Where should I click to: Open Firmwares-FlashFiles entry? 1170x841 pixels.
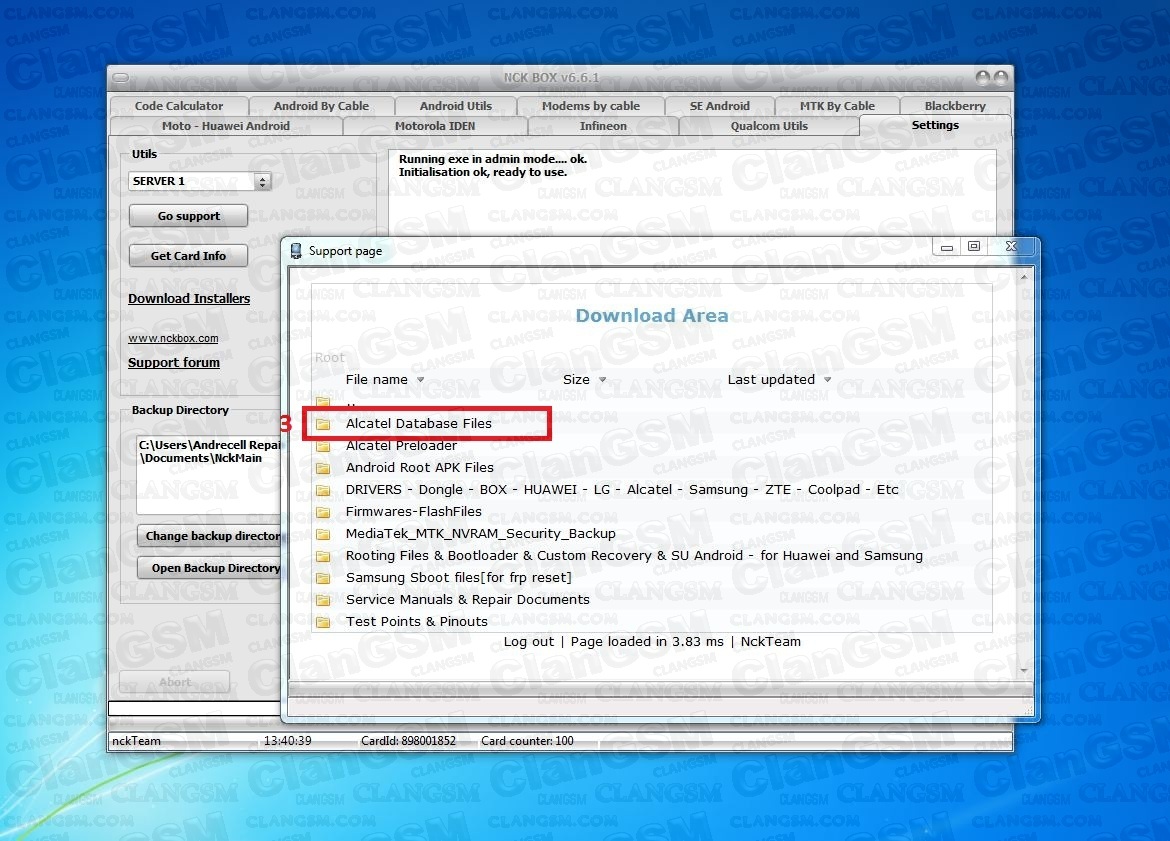pos(413,512)
